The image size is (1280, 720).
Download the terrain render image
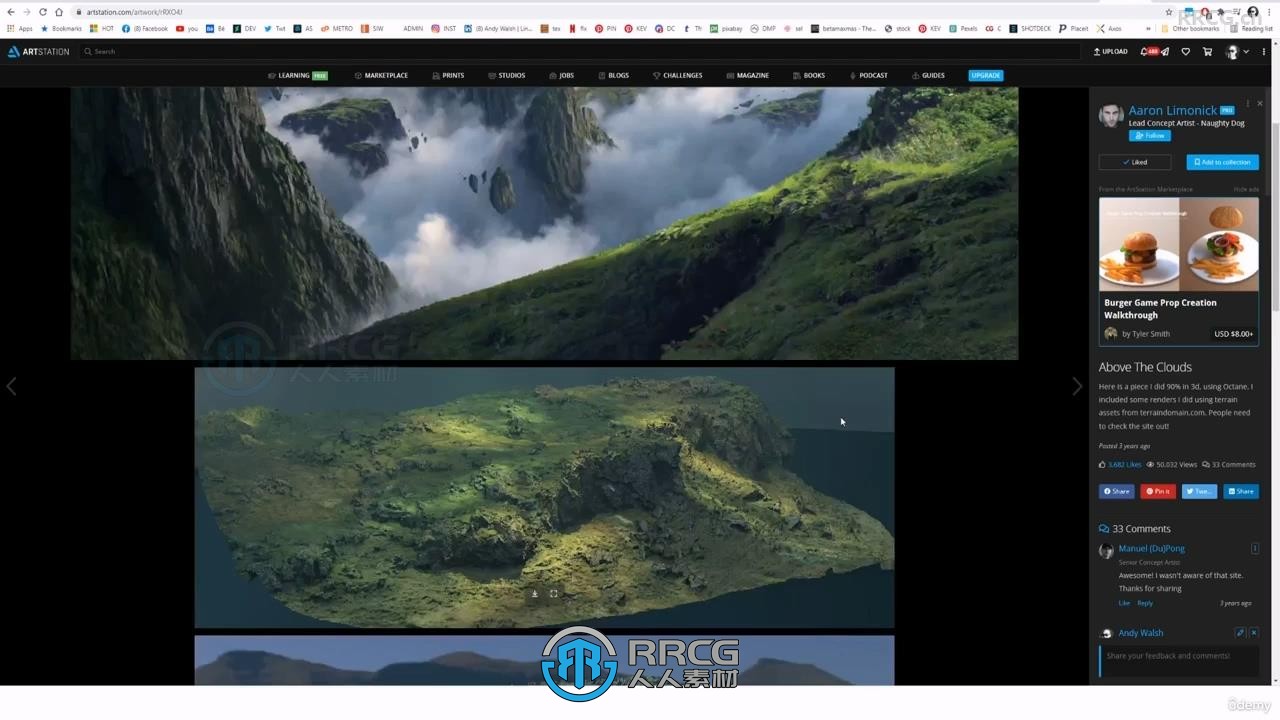click(x=535, y=593)
